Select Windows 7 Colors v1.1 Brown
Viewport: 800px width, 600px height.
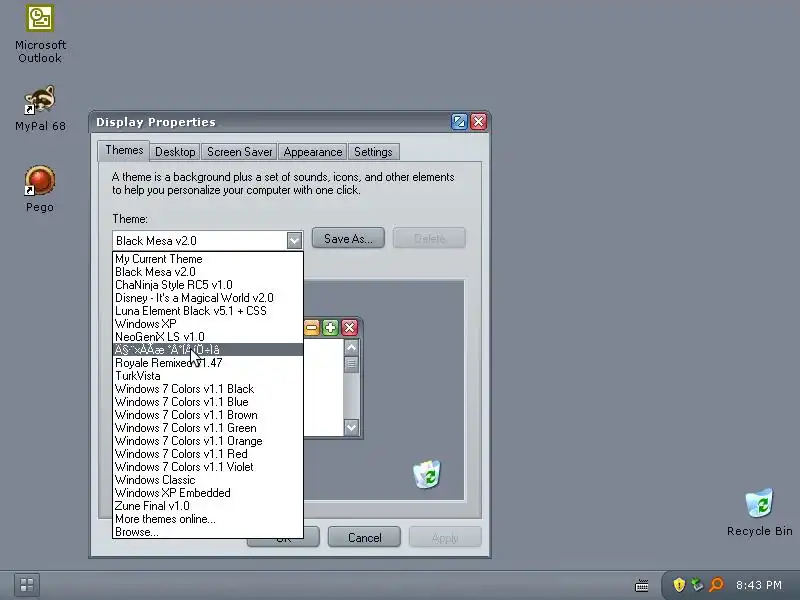(x=208, y=415)
